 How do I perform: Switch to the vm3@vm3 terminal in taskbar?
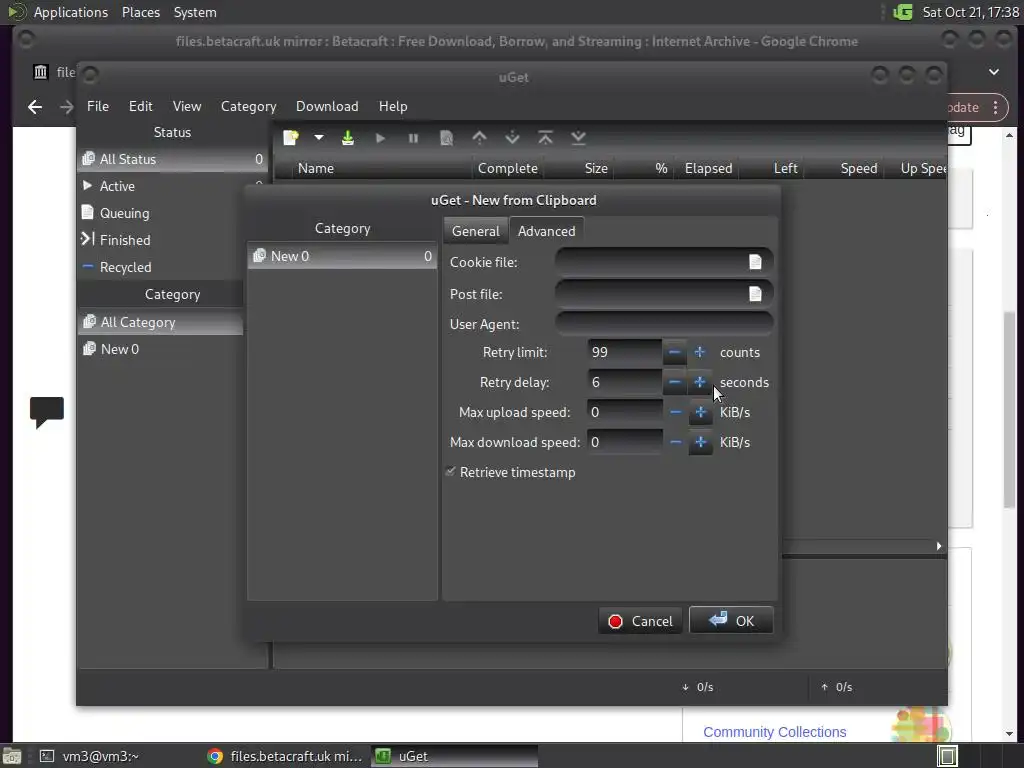90,756
